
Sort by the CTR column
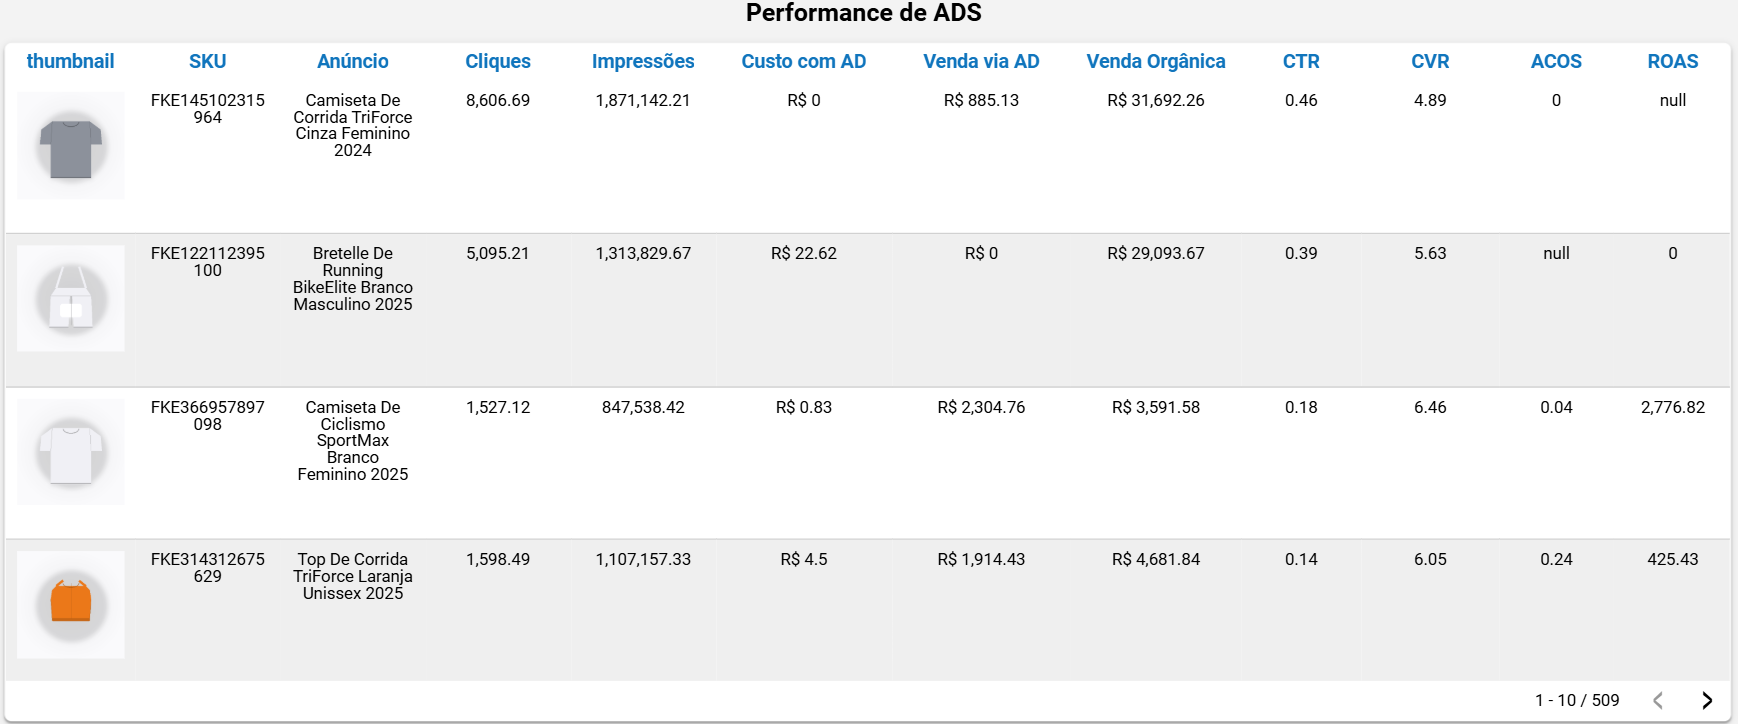tap(1300, 61)
